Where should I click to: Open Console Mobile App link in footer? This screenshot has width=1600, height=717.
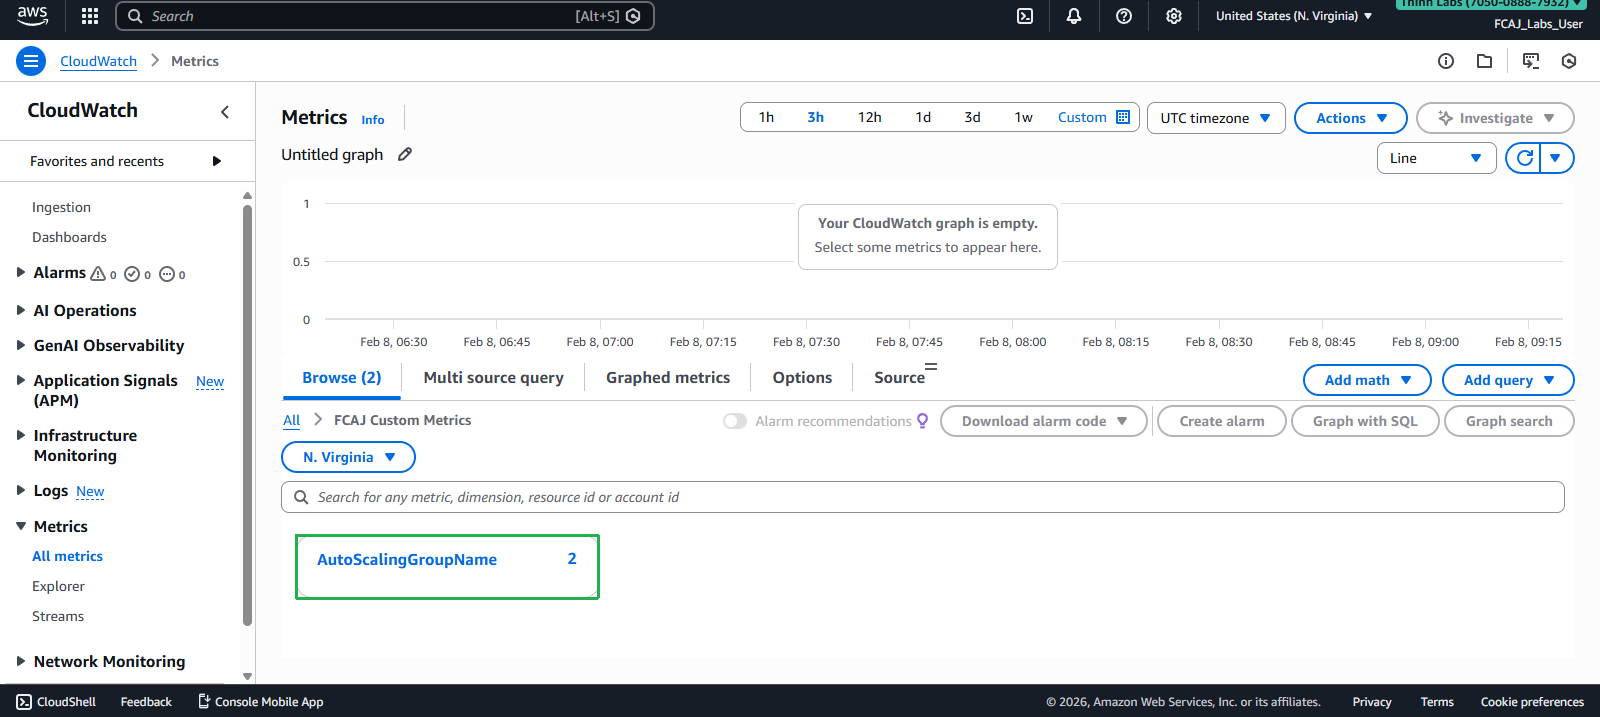tap(261, 702)
